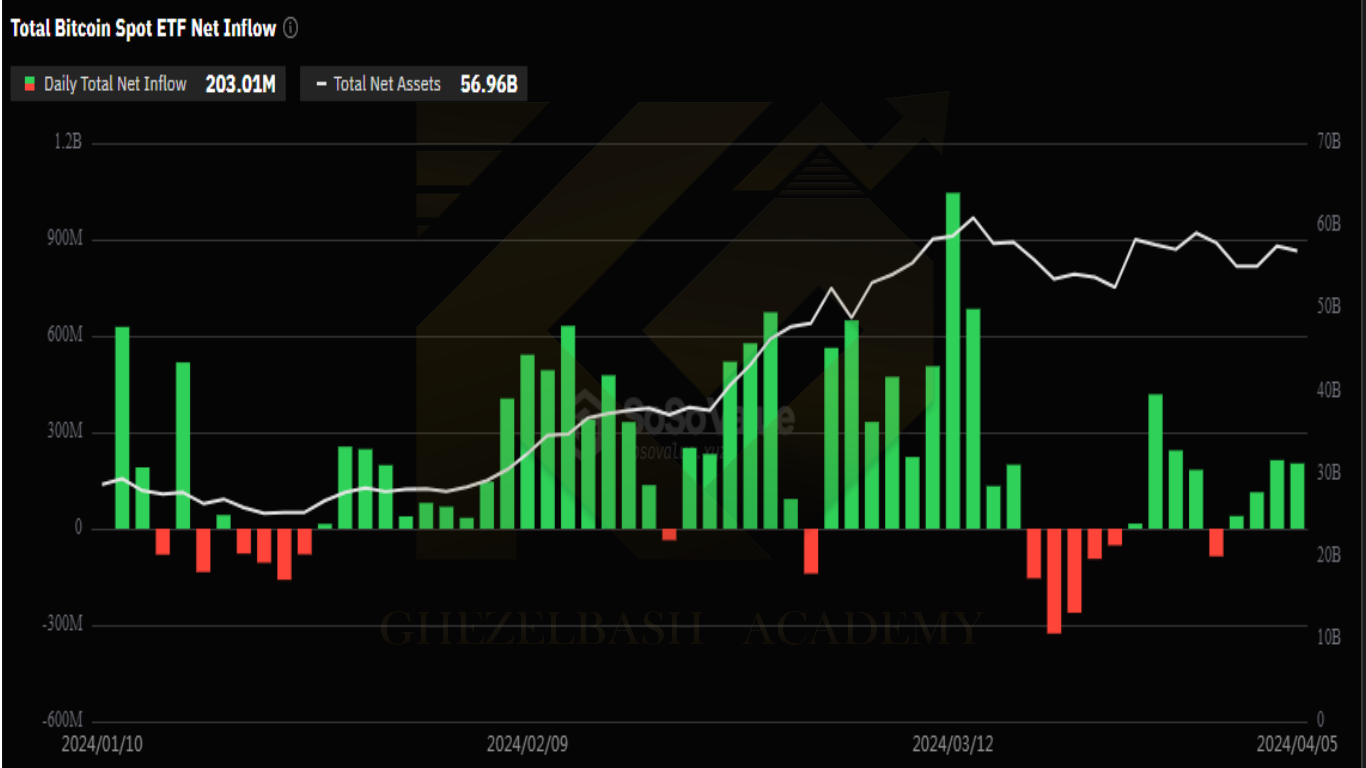
Task: Click the 10B right axis label
Action: [x=1328, y=638]
